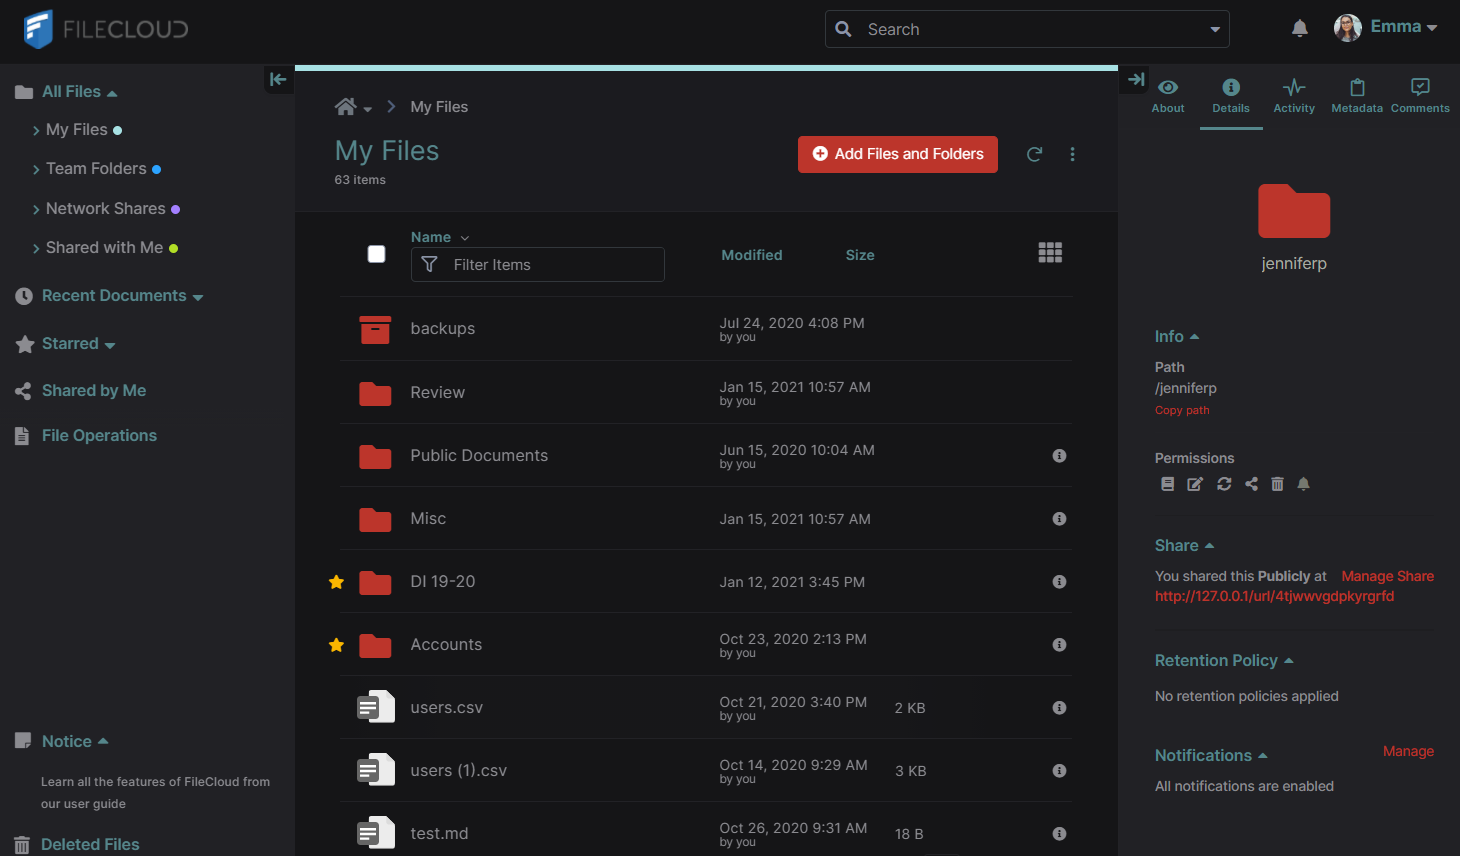Screen dimensions: 1460x856
Task: Refresh the My Files listing
Action: (1035, 154)
